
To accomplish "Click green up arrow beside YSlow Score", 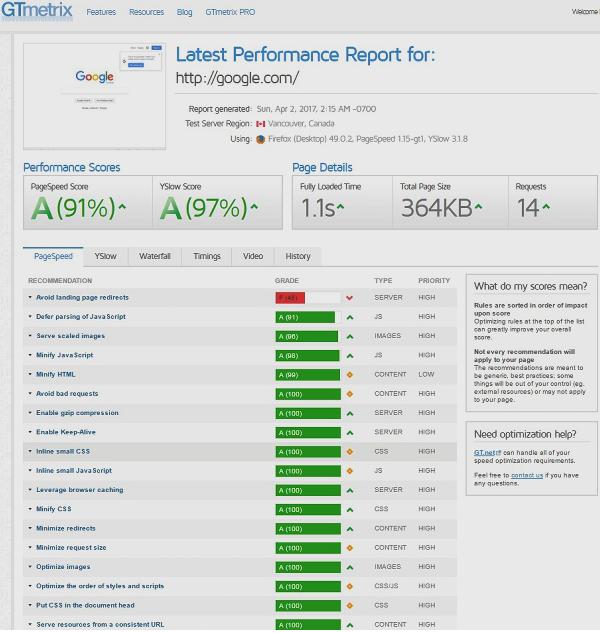I will (254, 207).
